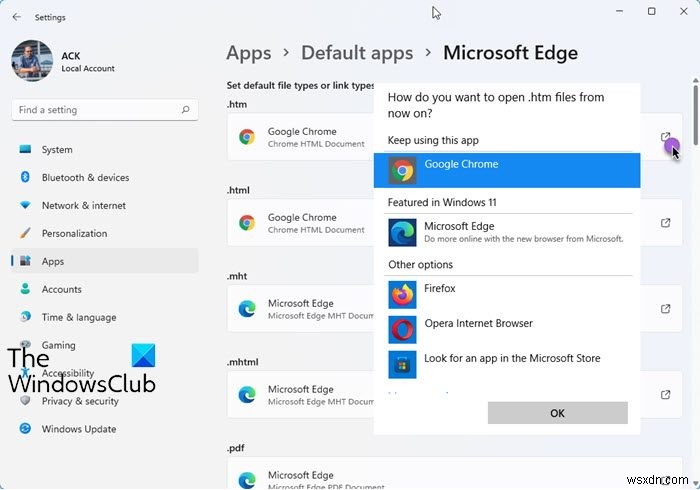
Task: Click the Chrome icon in .html row
Action: tap(247, 222)
